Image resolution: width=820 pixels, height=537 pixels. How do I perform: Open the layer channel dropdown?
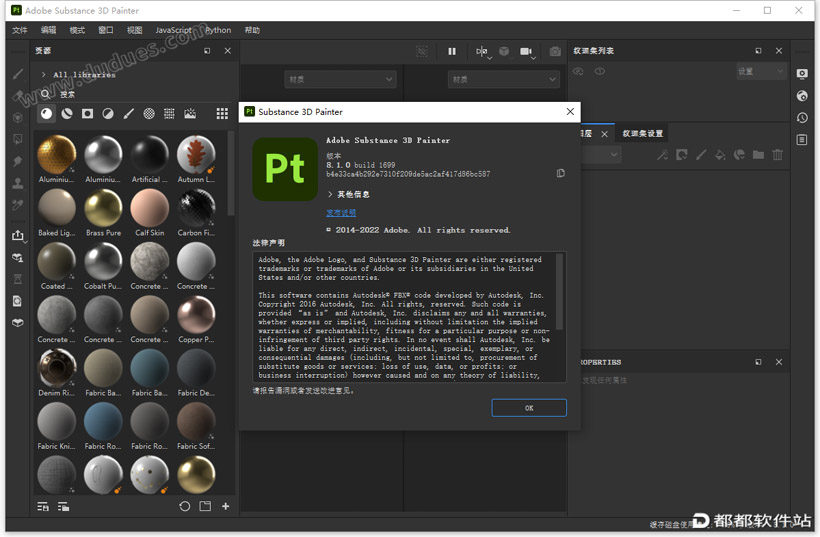click(601, 155)
